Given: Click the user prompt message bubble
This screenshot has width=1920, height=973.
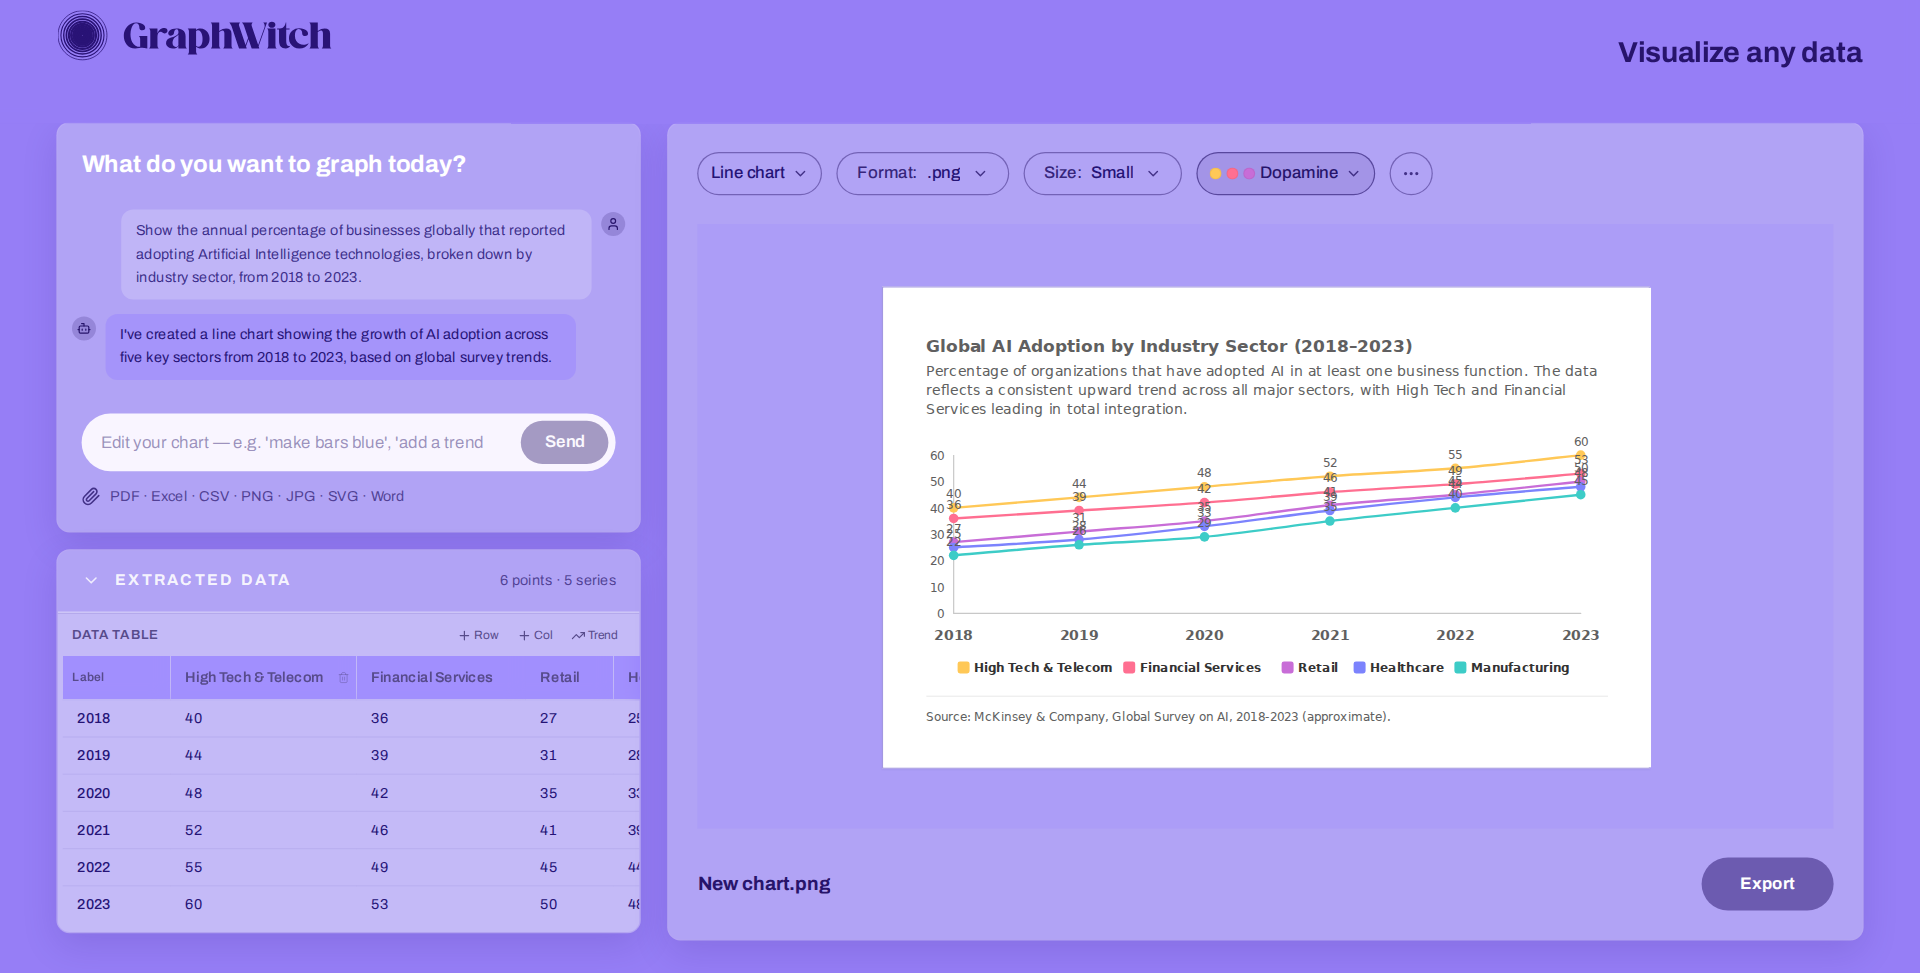Looking at the screenshot, I should tap(356, 254).
